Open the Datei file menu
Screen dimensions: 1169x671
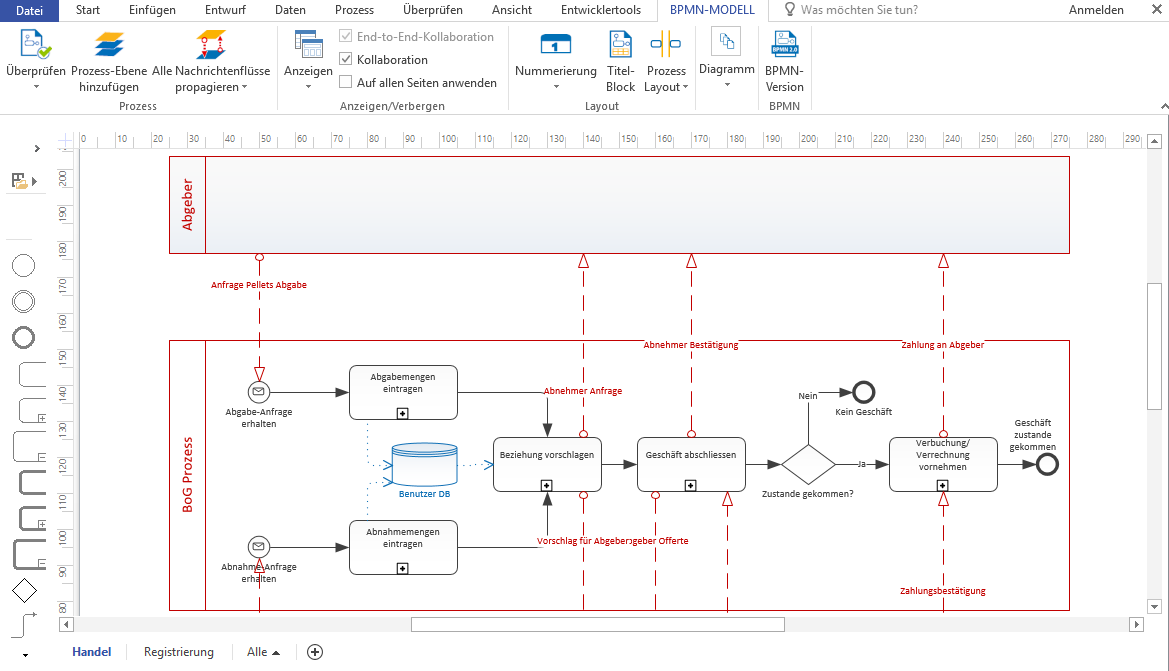[31, 10]
